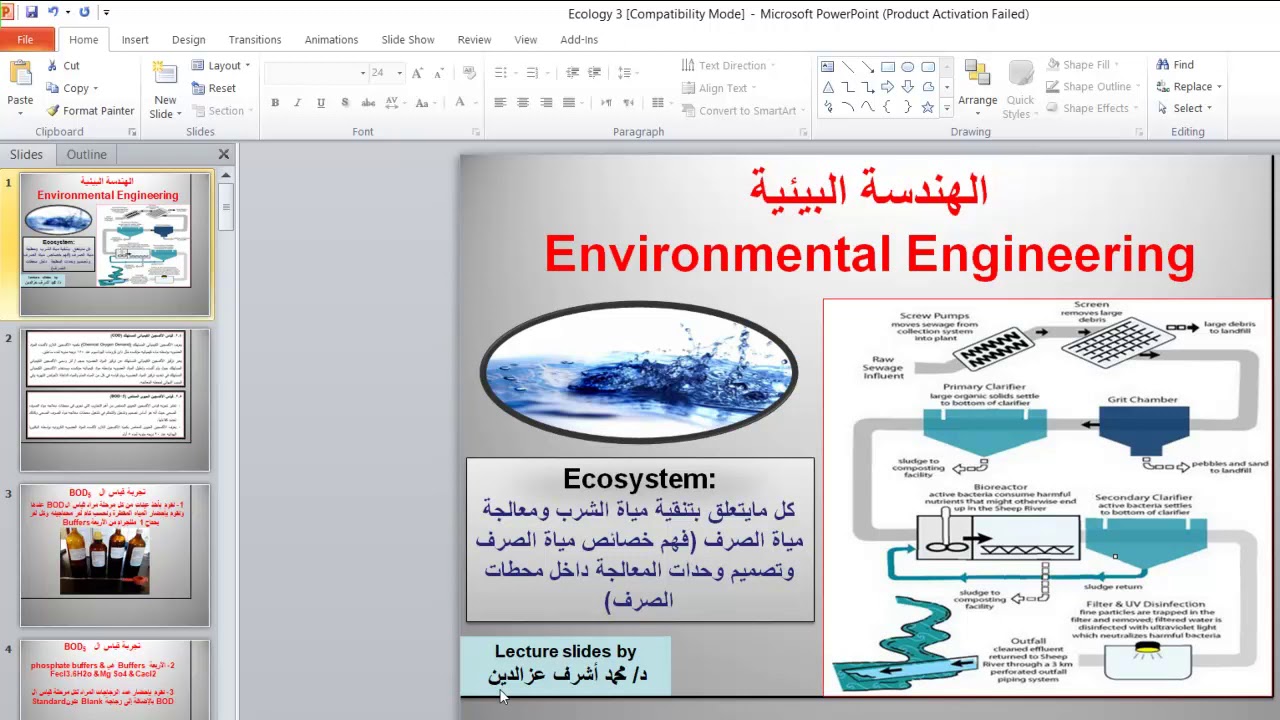Screen dimensions: 1280x720
Task: Toggle Center text alignment
Action: click(x=523, y=103)
